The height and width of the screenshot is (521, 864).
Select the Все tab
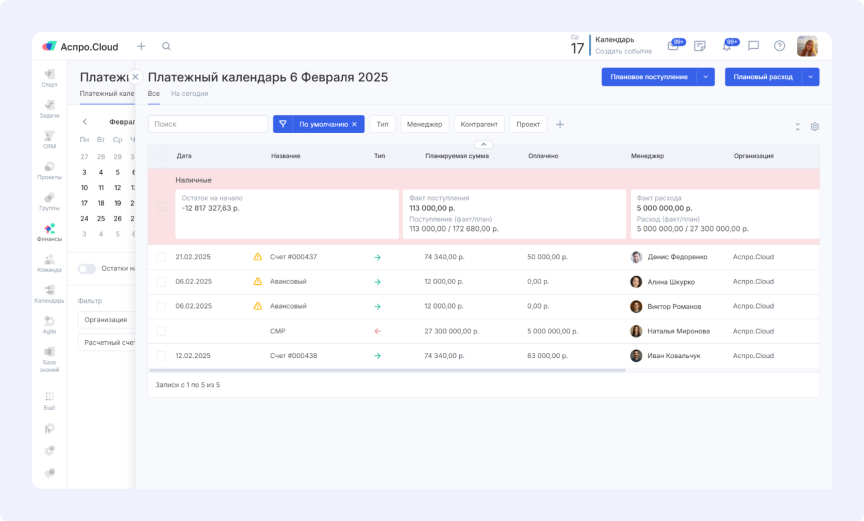click(x=154, y=93)
